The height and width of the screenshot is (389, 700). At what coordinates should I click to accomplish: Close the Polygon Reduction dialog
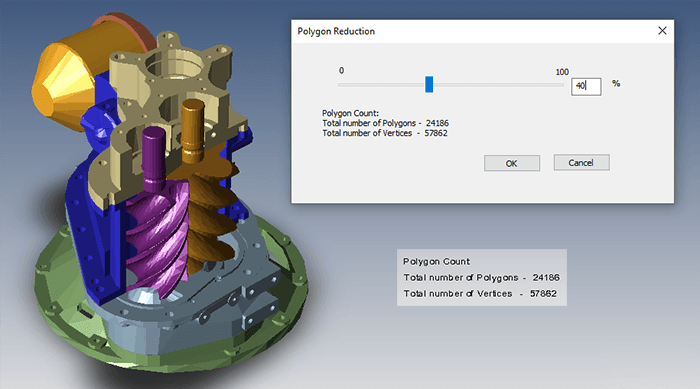click(x=662, y=31)
